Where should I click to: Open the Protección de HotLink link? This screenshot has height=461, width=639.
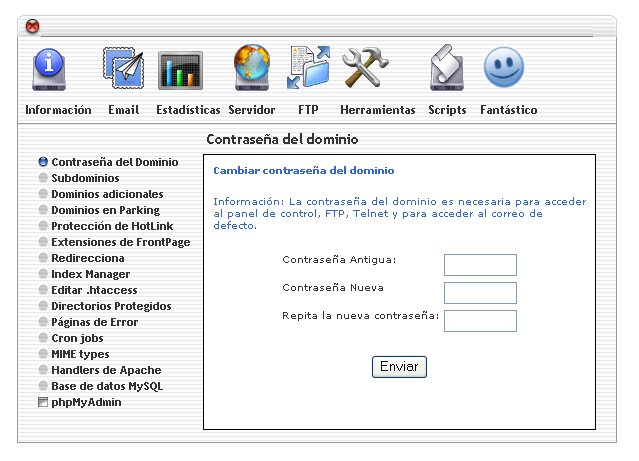(112, 226)
